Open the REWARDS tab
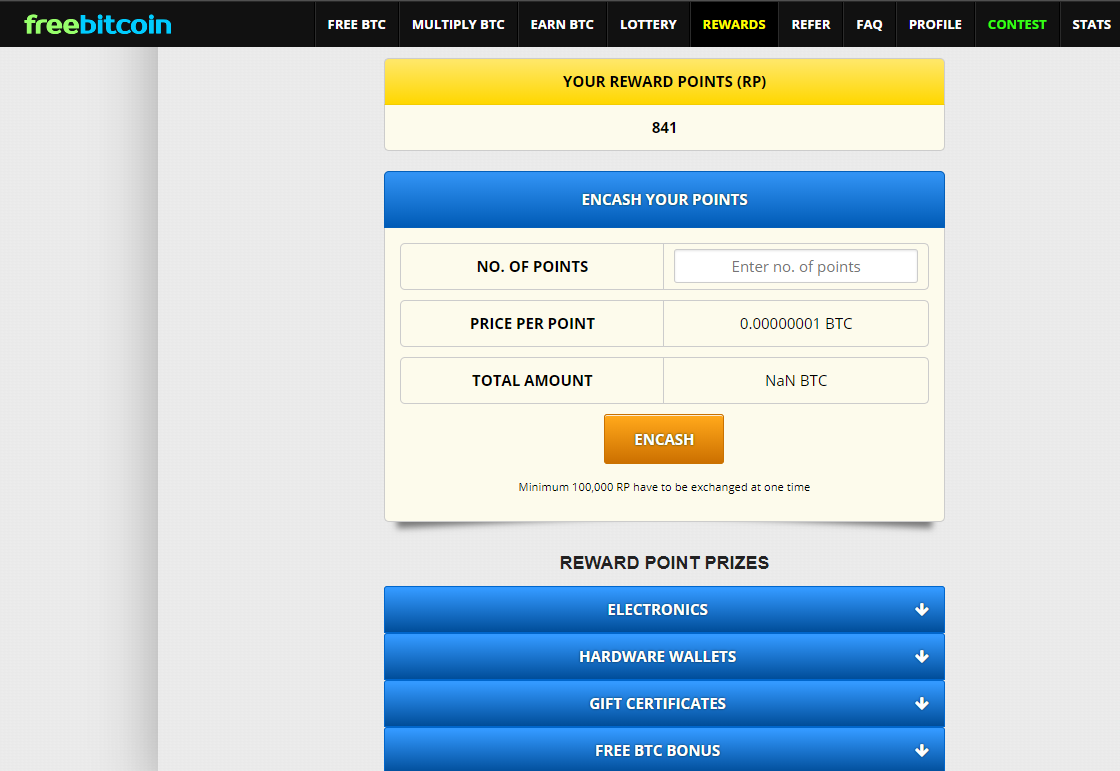1120x771 pixels. (x=734, y=24)
